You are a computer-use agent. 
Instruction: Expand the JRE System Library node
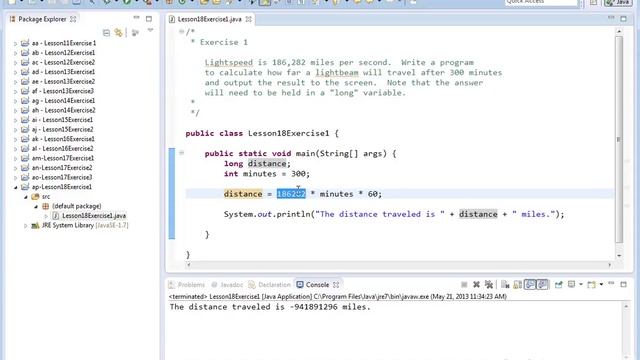(x=26, y=226)
